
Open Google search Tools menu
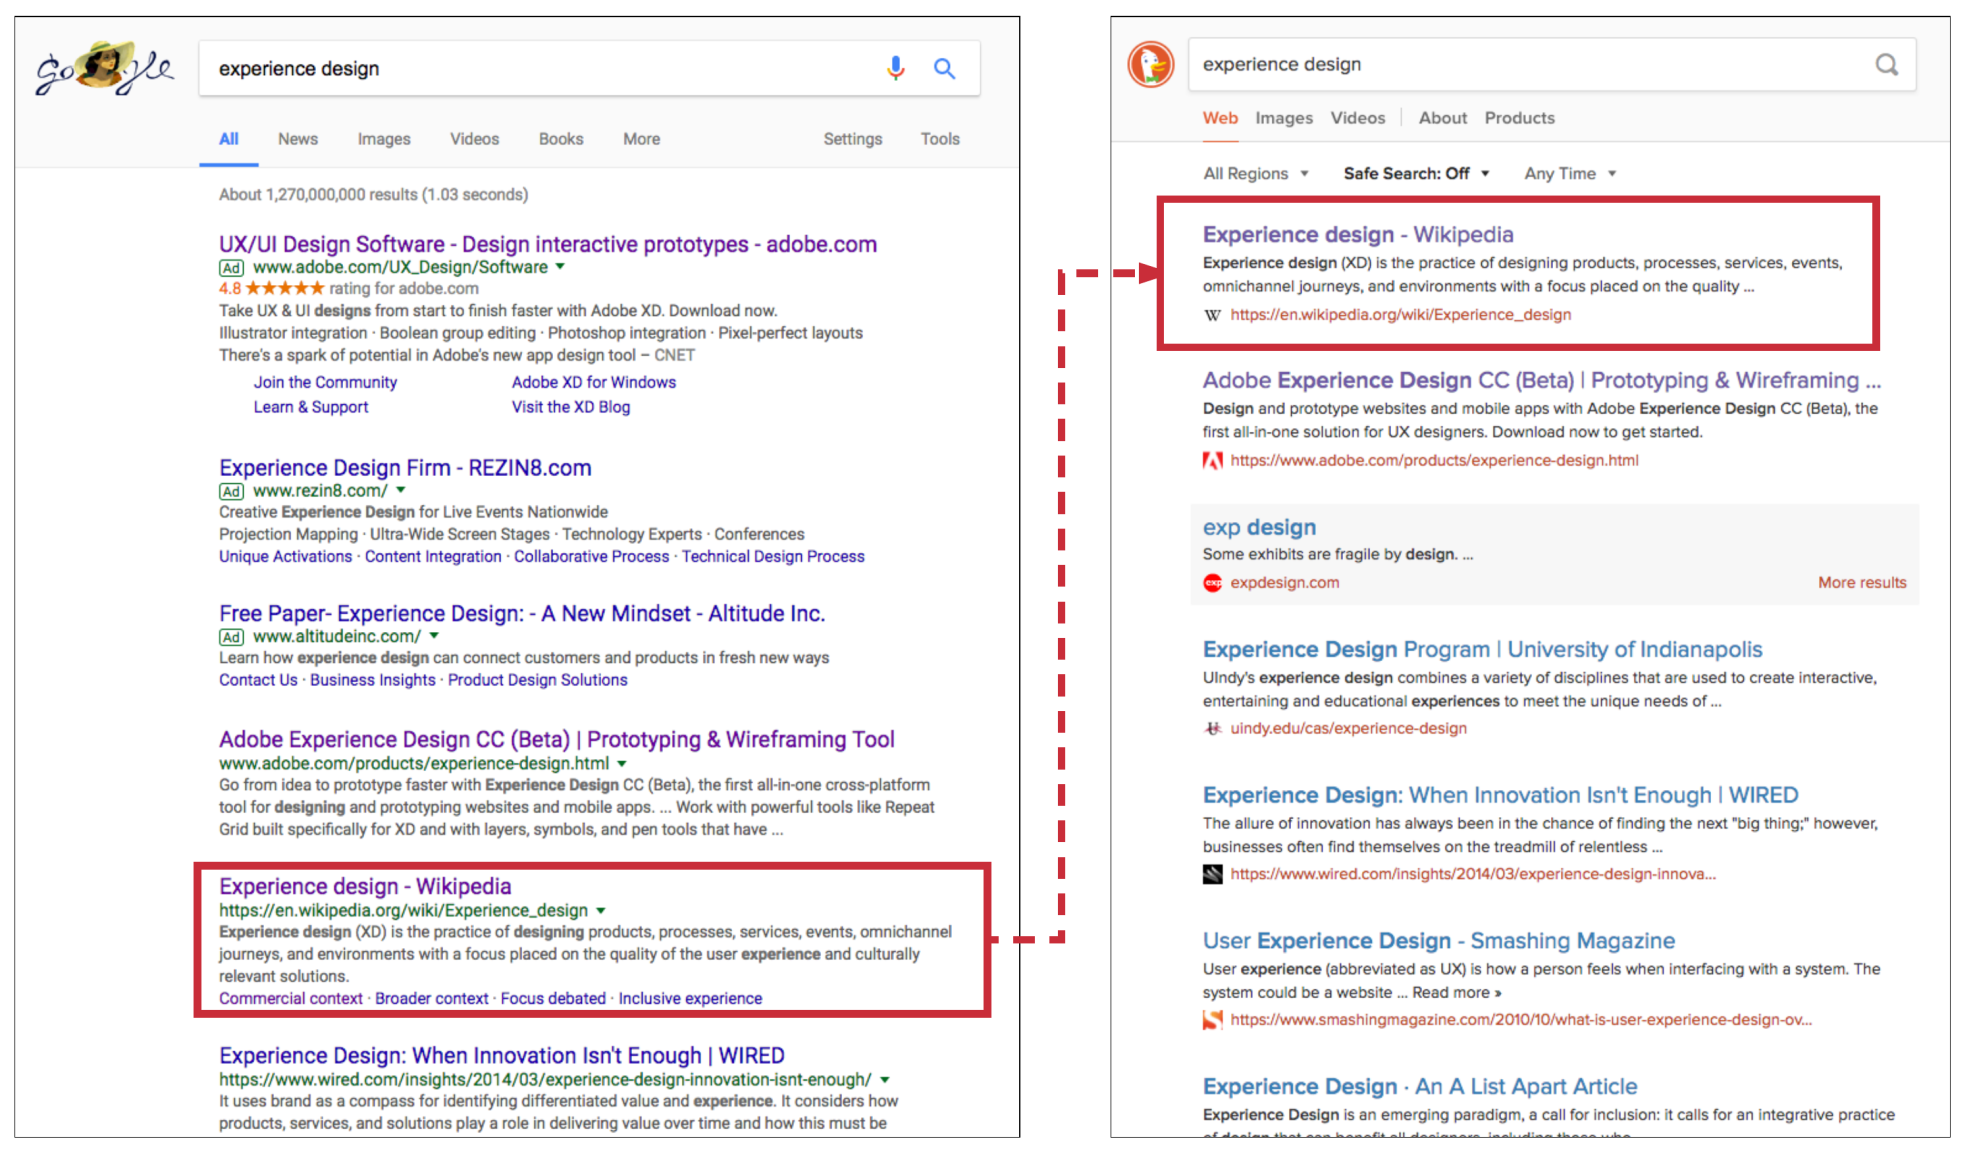click(x=939, y=139)
